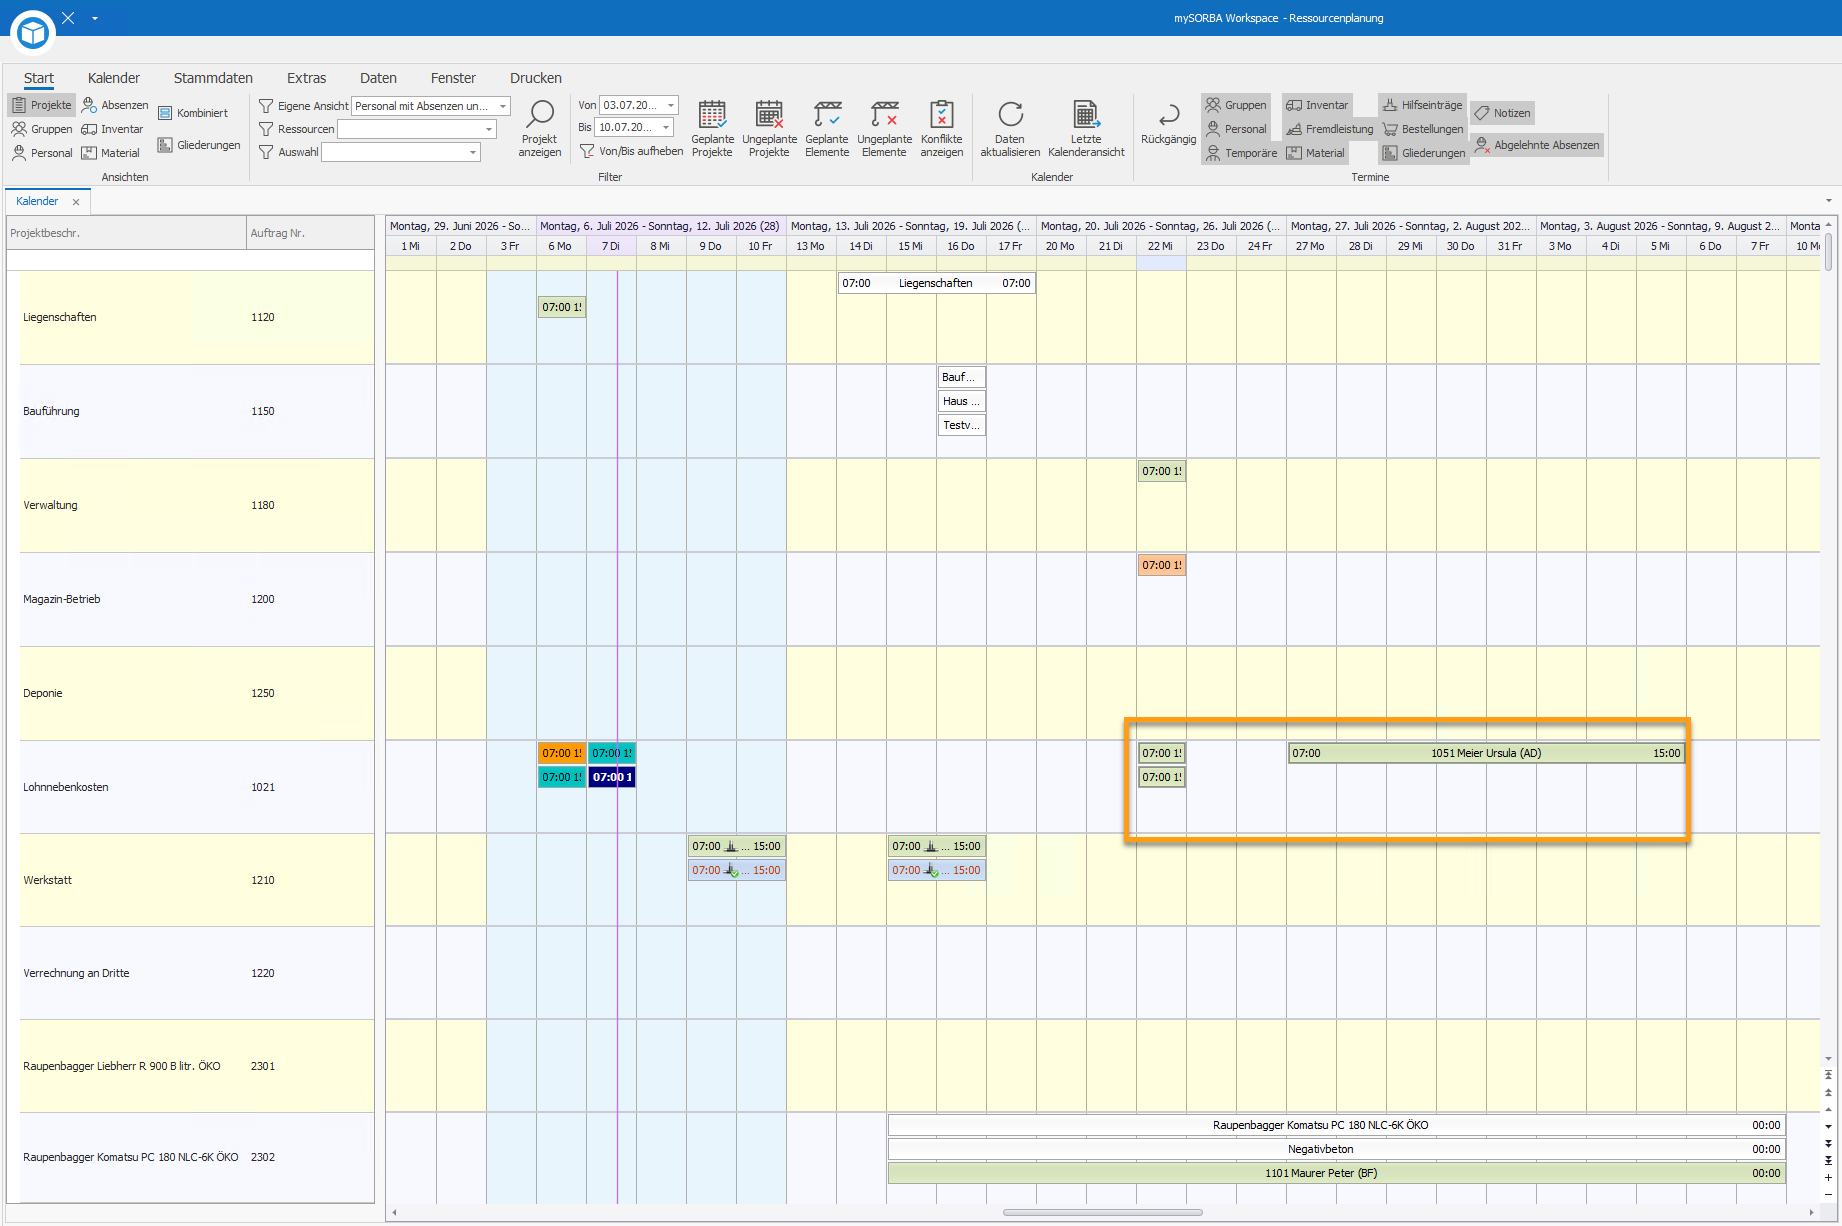Toggle Abgelehnte Absenzen display
The height and width of the screenshot is (1226, 1842).
click(x=1537, y=145)
